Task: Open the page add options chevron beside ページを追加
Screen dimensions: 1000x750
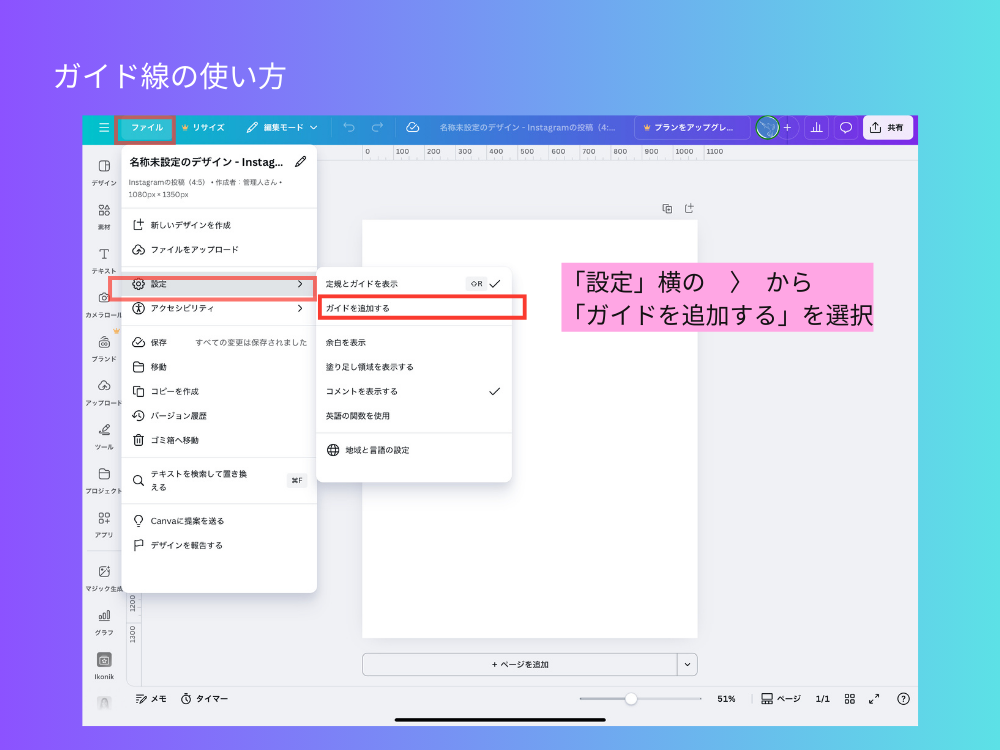Action: pyautogui.click(x=688, y=664)
